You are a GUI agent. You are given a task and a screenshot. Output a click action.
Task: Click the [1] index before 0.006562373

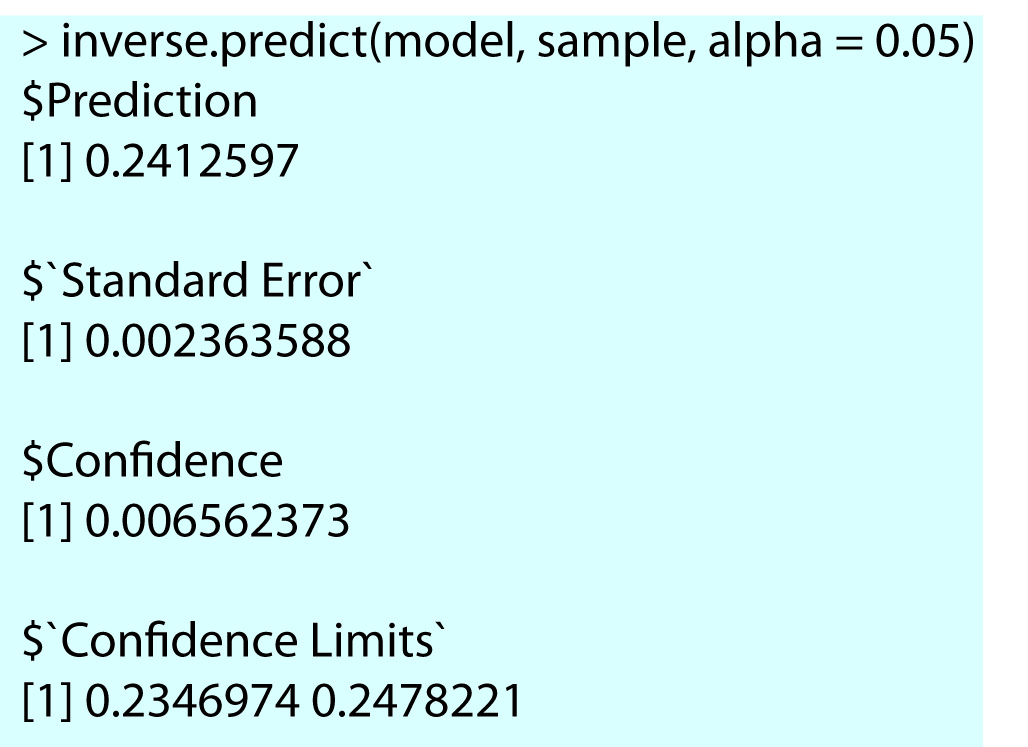pos(49,521)
